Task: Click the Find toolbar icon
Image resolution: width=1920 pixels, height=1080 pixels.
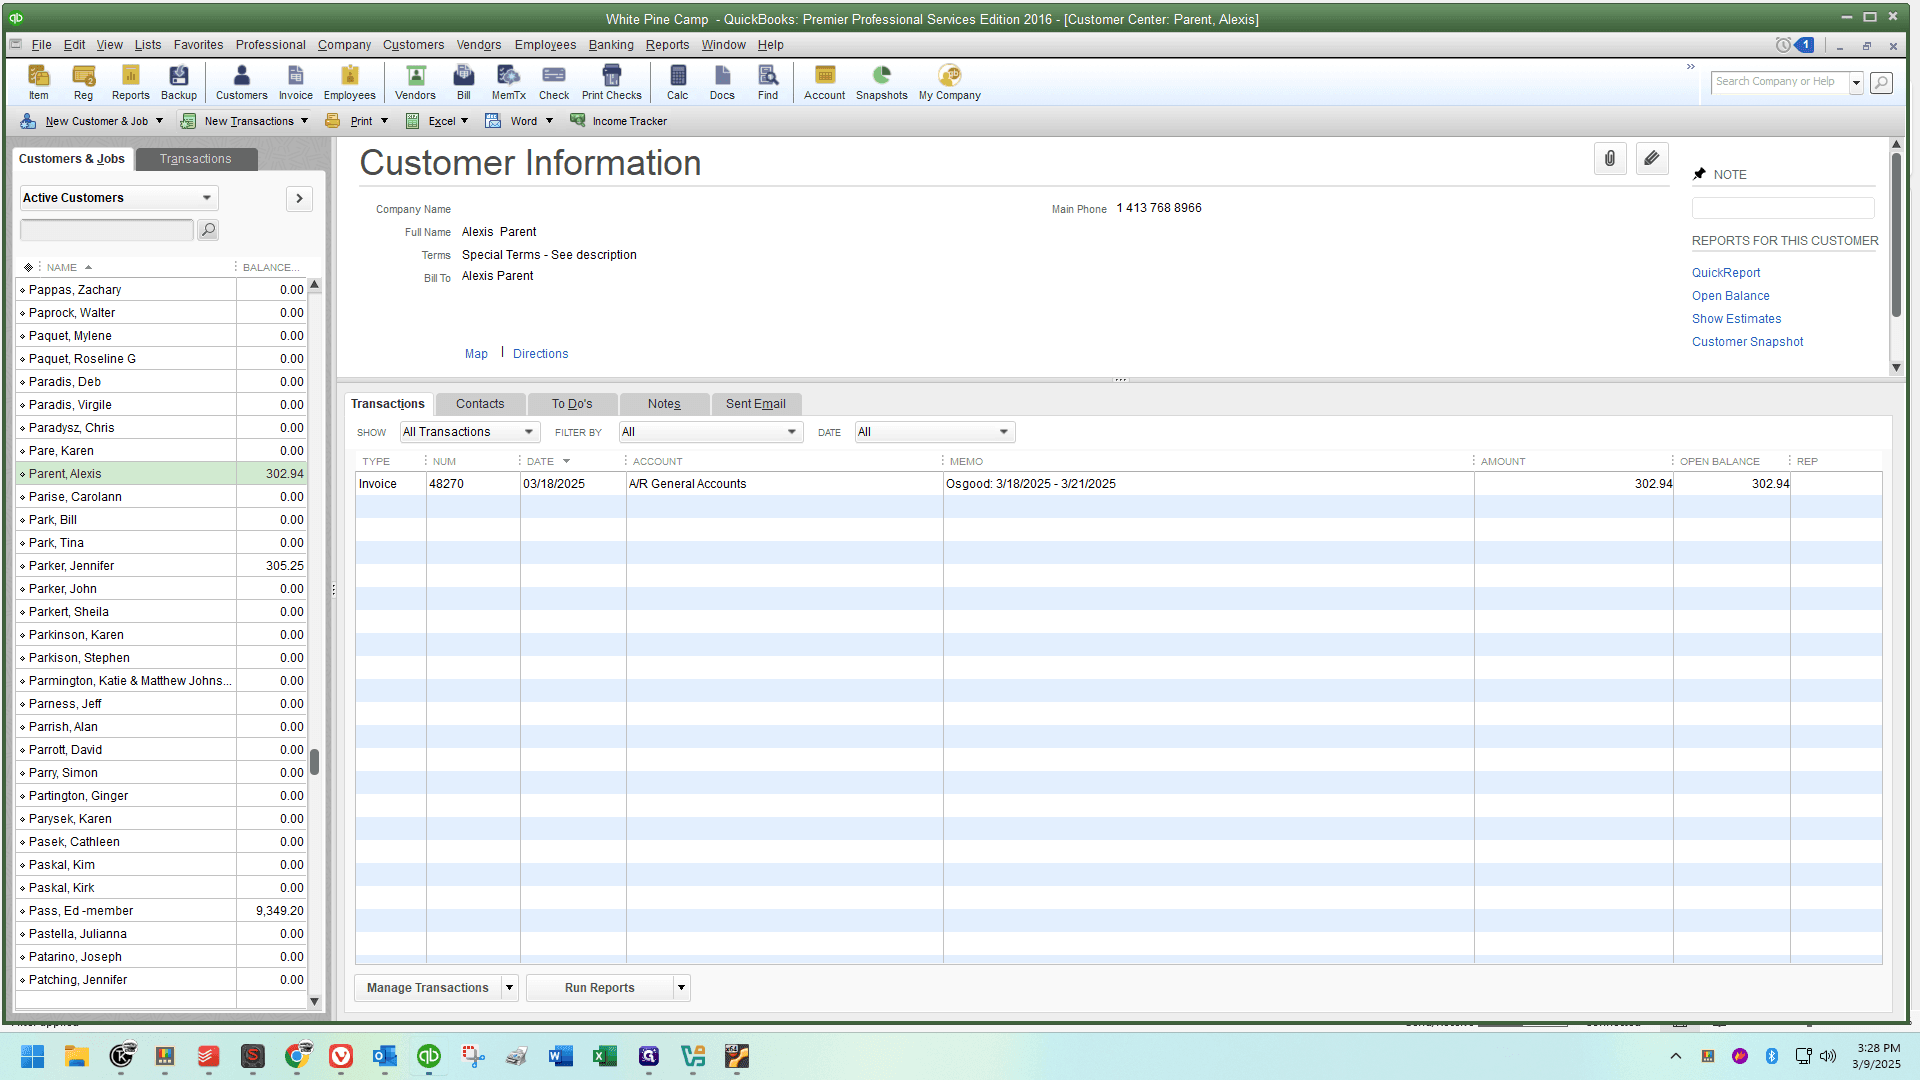Action: coord(767,82)
